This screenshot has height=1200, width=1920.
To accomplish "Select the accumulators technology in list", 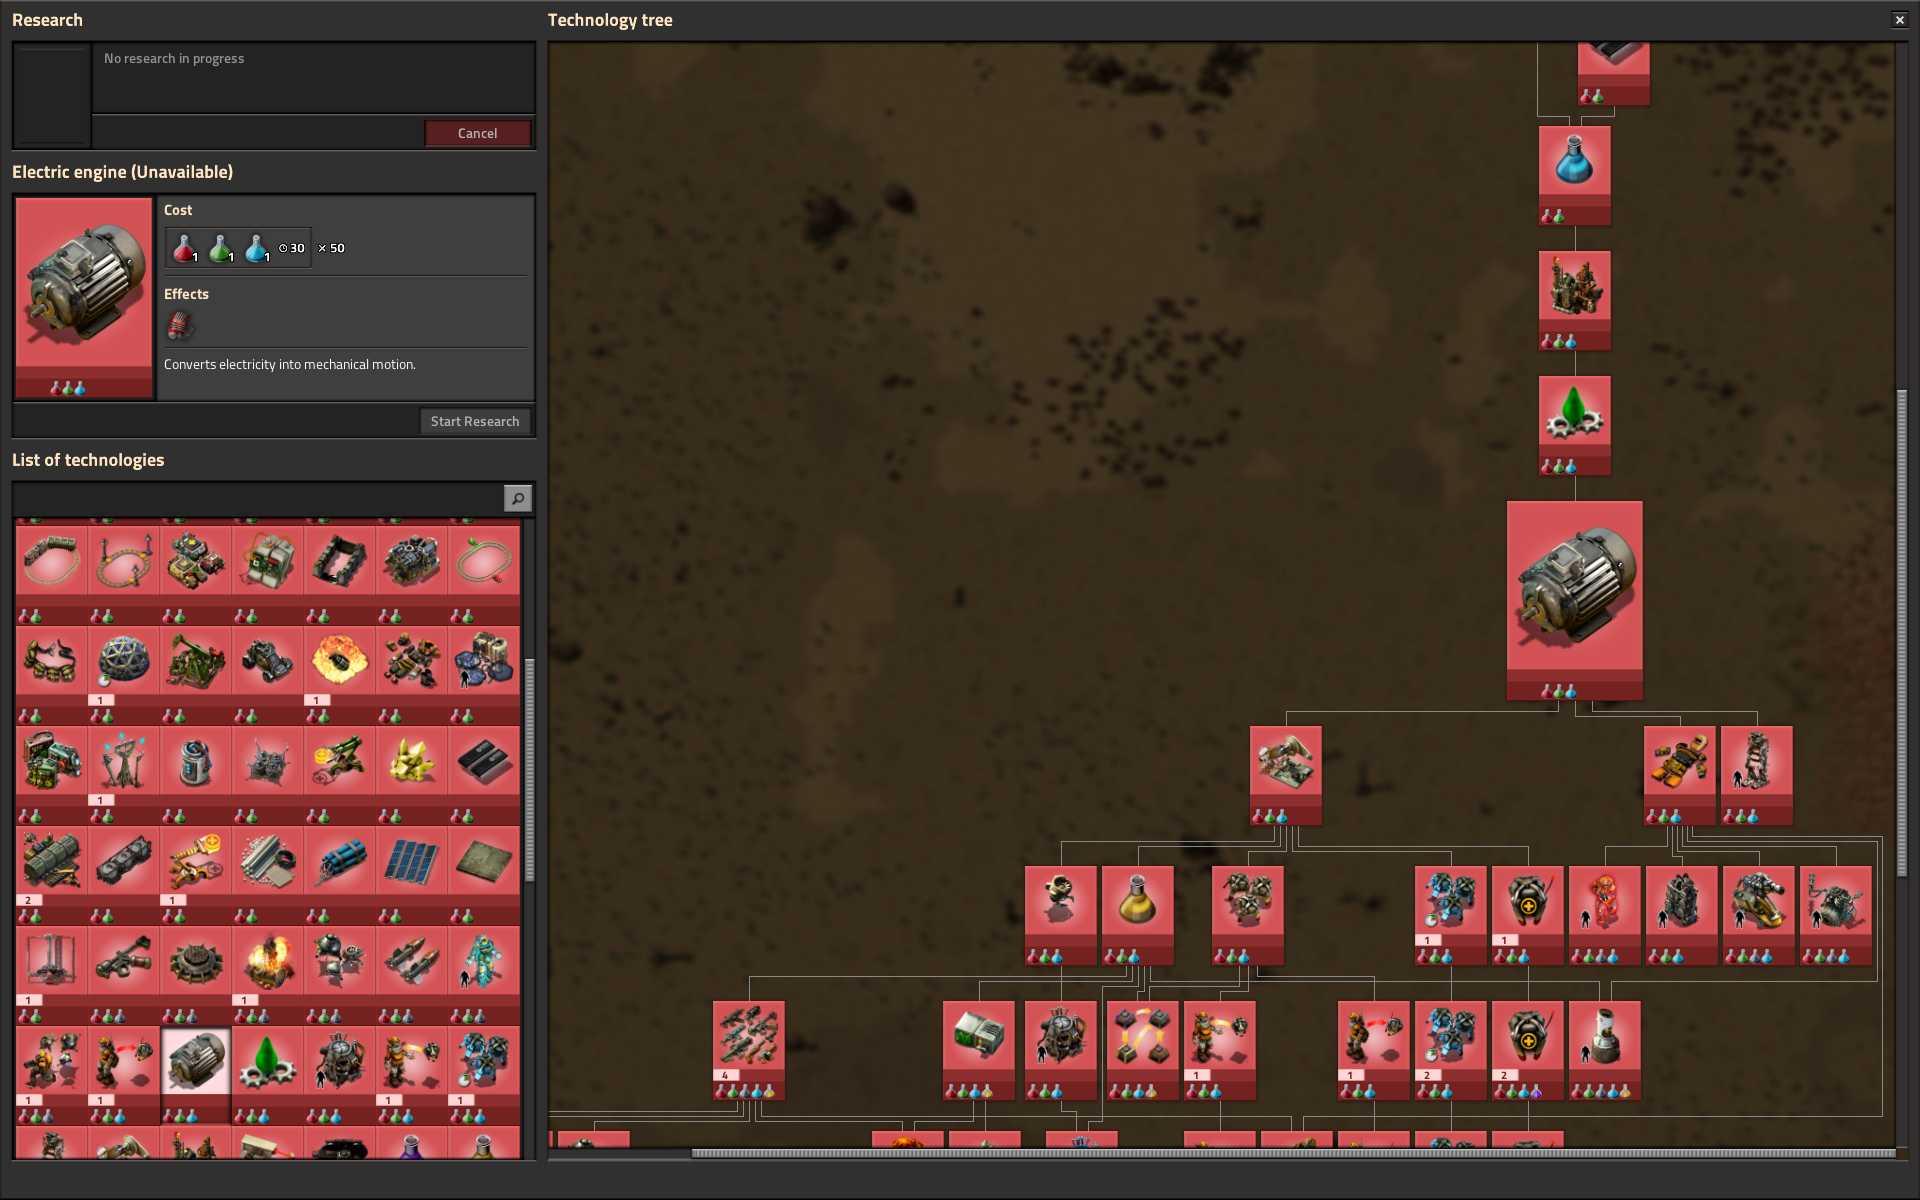I will [x=196, y=775].
